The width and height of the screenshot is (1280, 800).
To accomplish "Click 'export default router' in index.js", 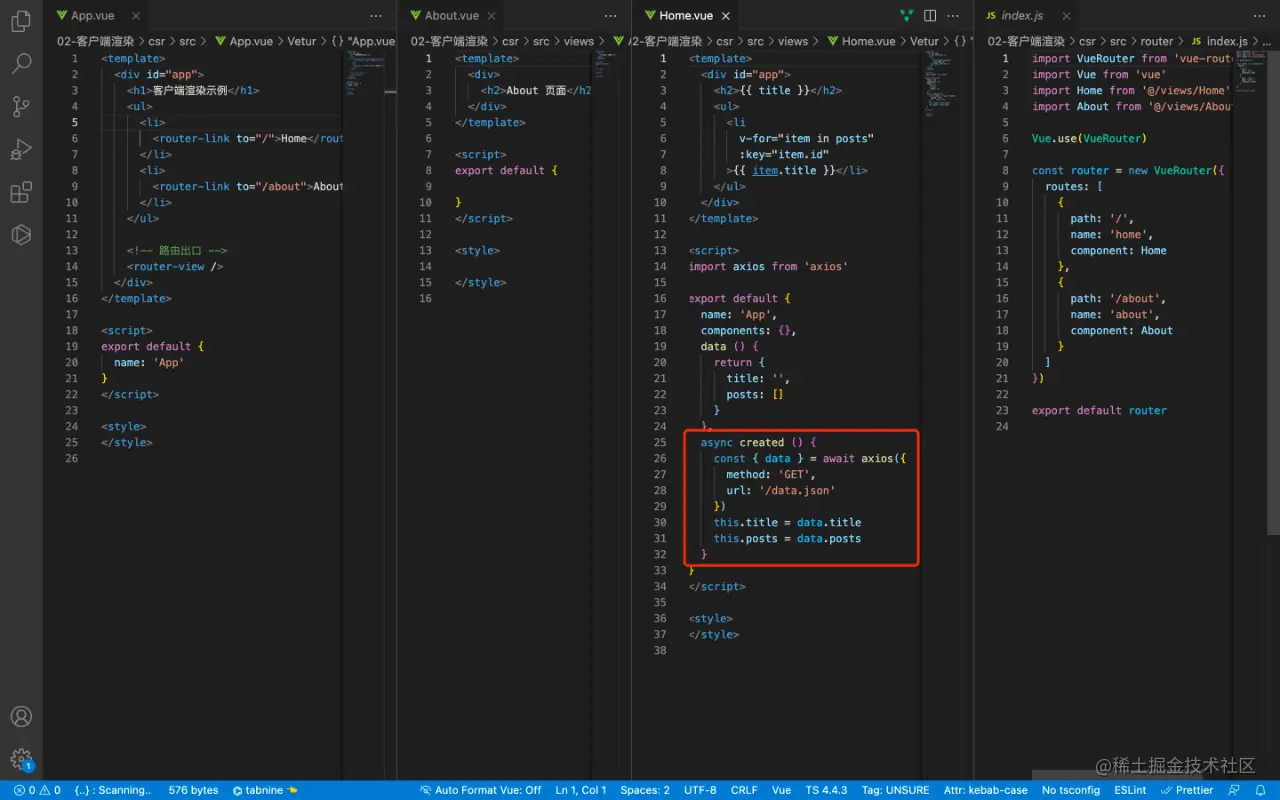I will [x=1099, y=410].
